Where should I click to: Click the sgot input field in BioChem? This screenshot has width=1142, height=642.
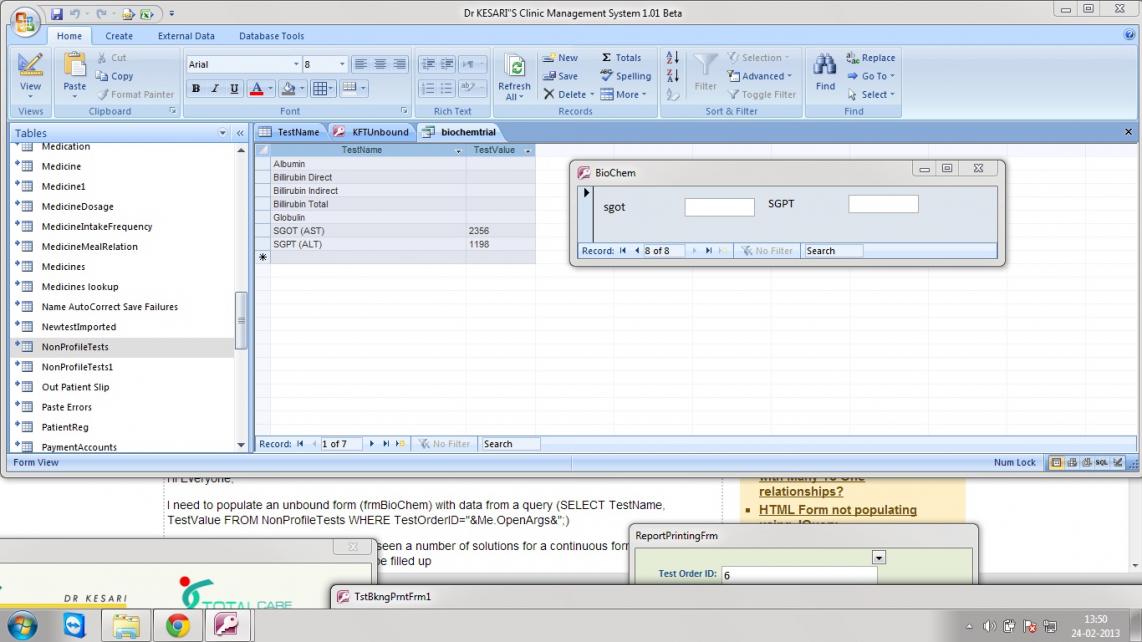click(719, 207)
